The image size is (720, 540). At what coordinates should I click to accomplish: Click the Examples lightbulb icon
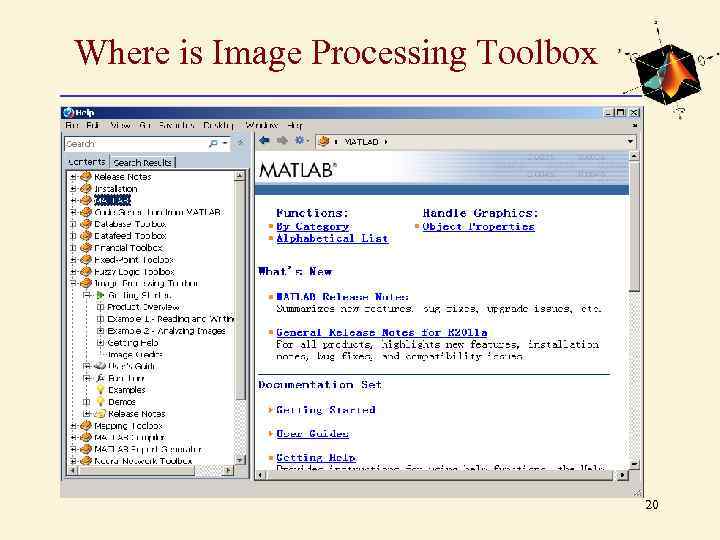pyautogui.click(x=101, y=390)
